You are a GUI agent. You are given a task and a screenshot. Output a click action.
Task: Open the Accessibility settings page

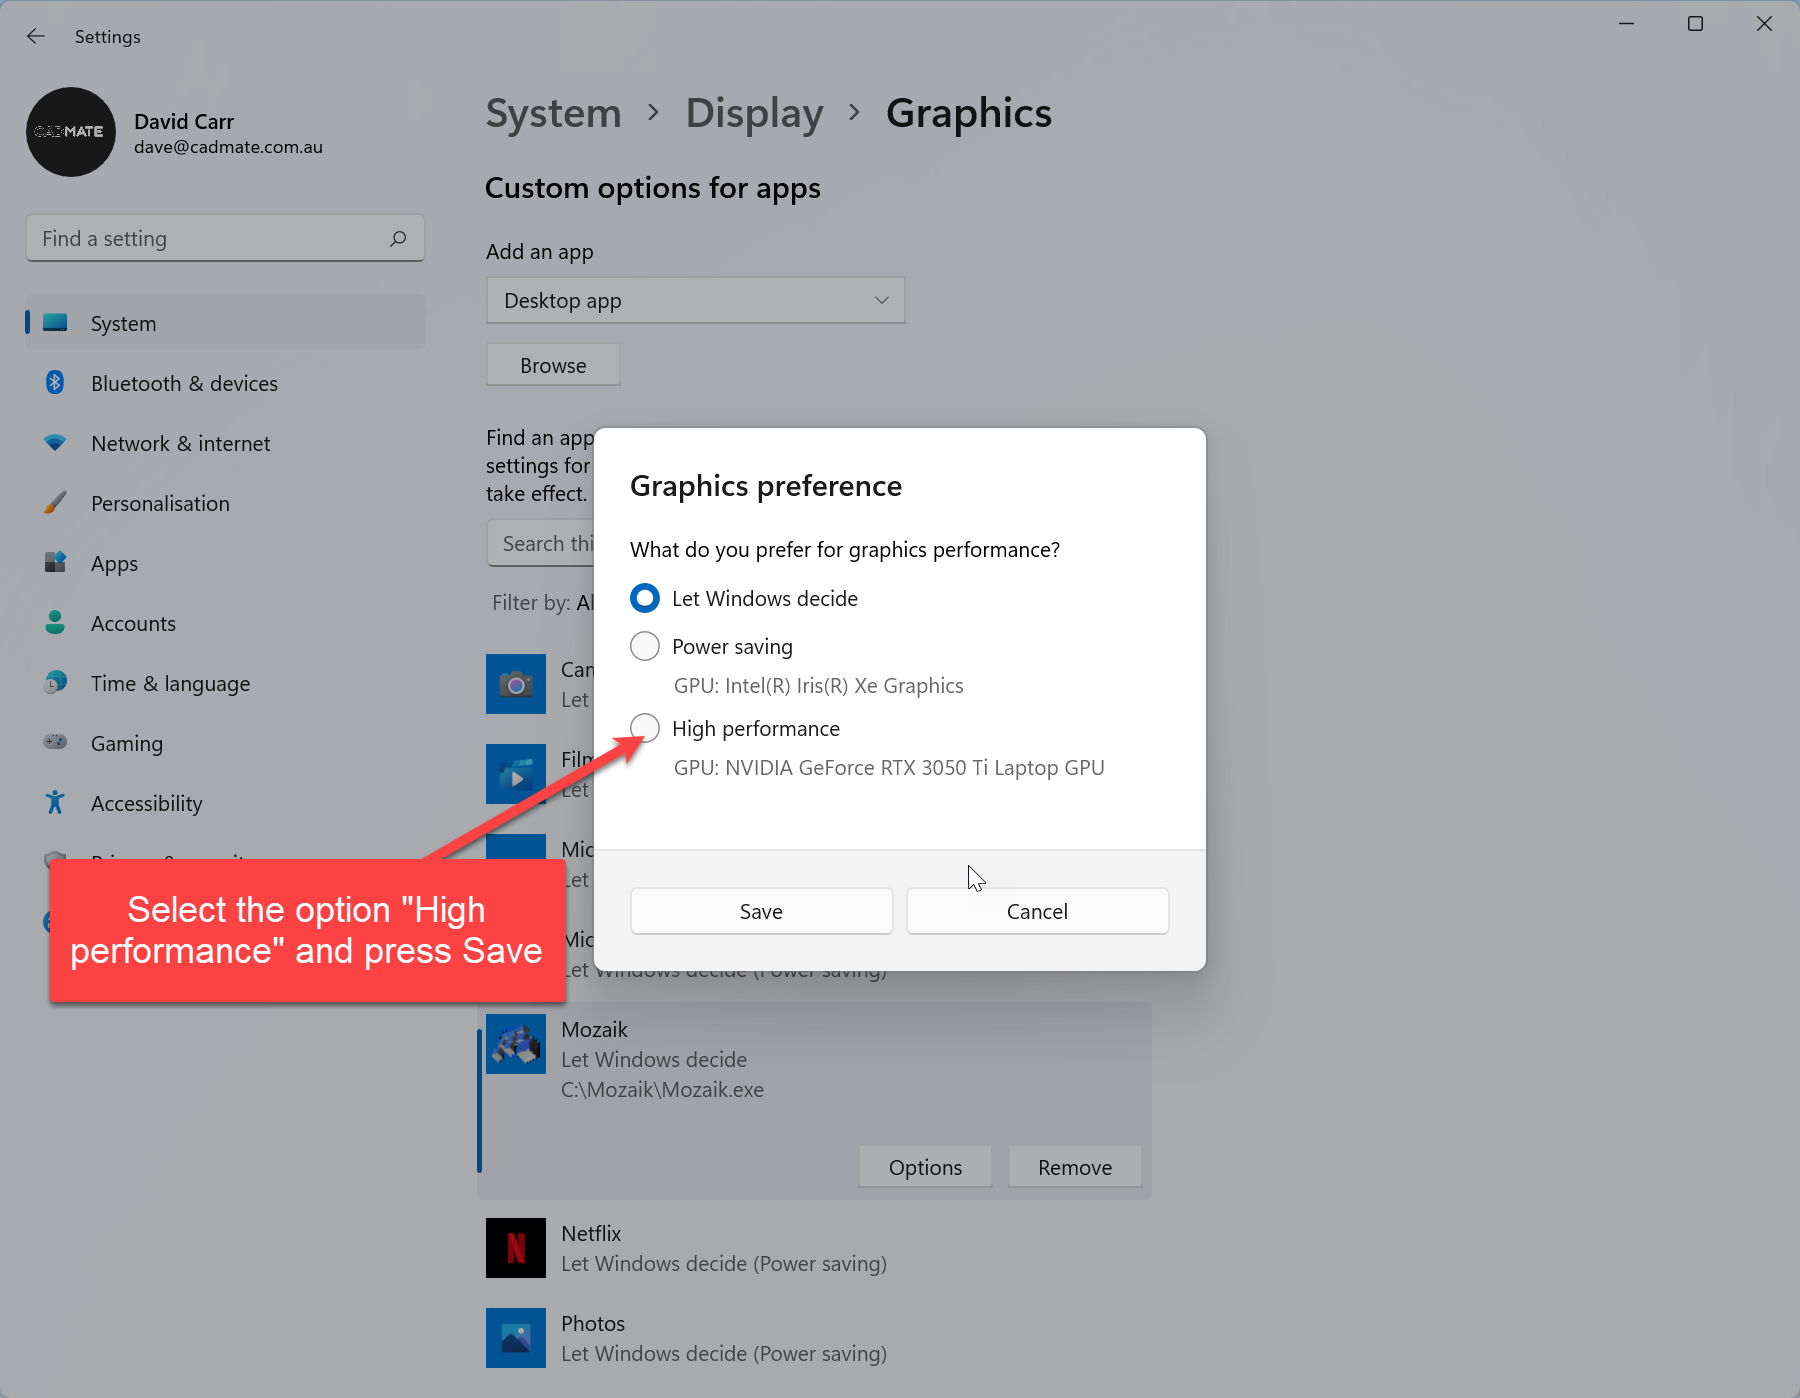click(146, 804)
